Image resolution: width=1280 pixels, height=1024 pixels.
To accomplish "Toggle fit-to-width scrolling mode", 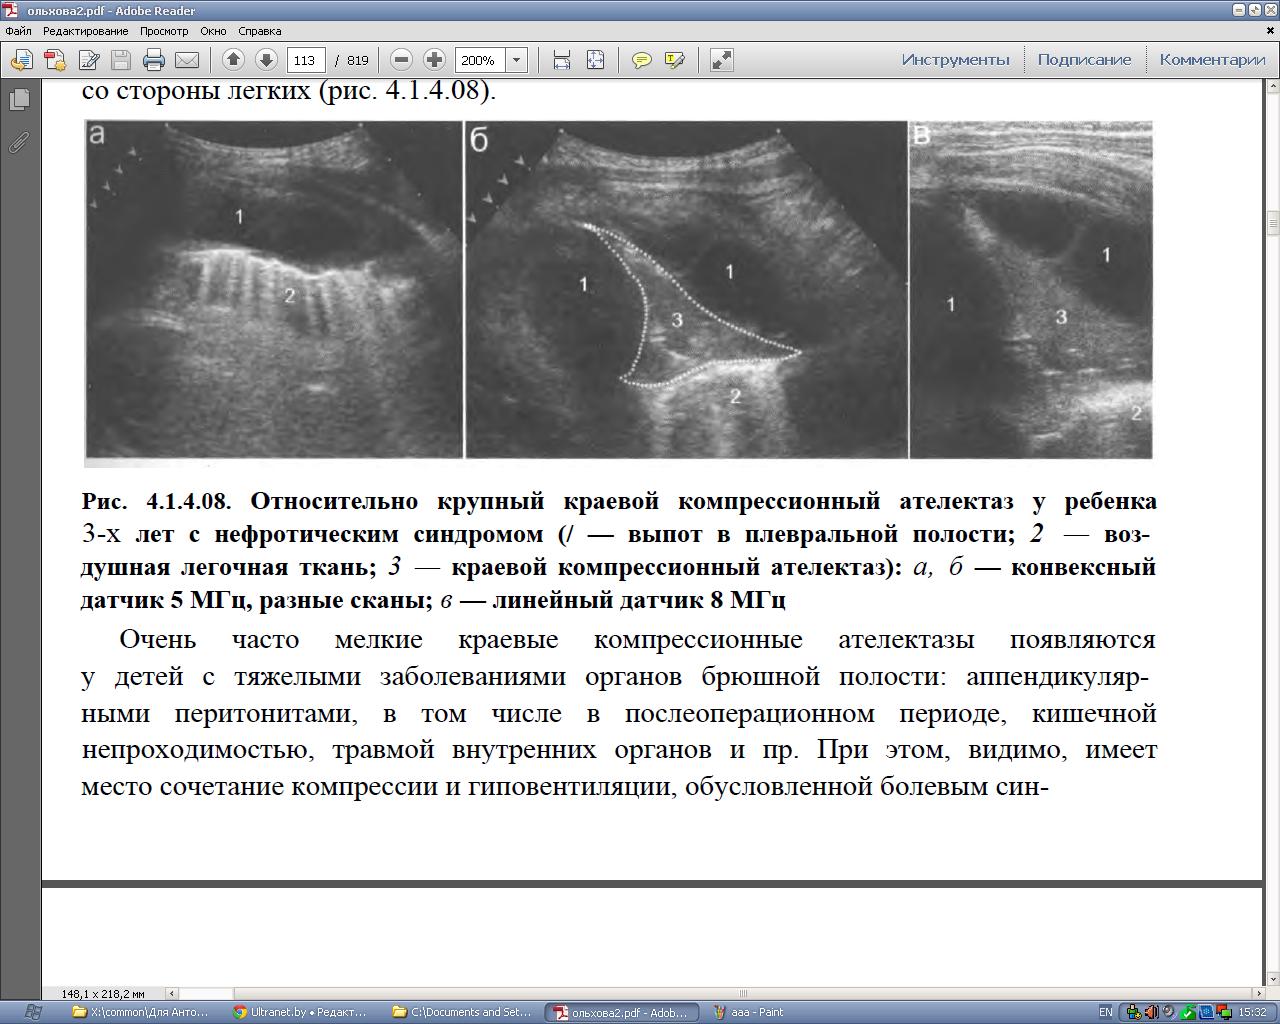I will [x=562, y=60].
